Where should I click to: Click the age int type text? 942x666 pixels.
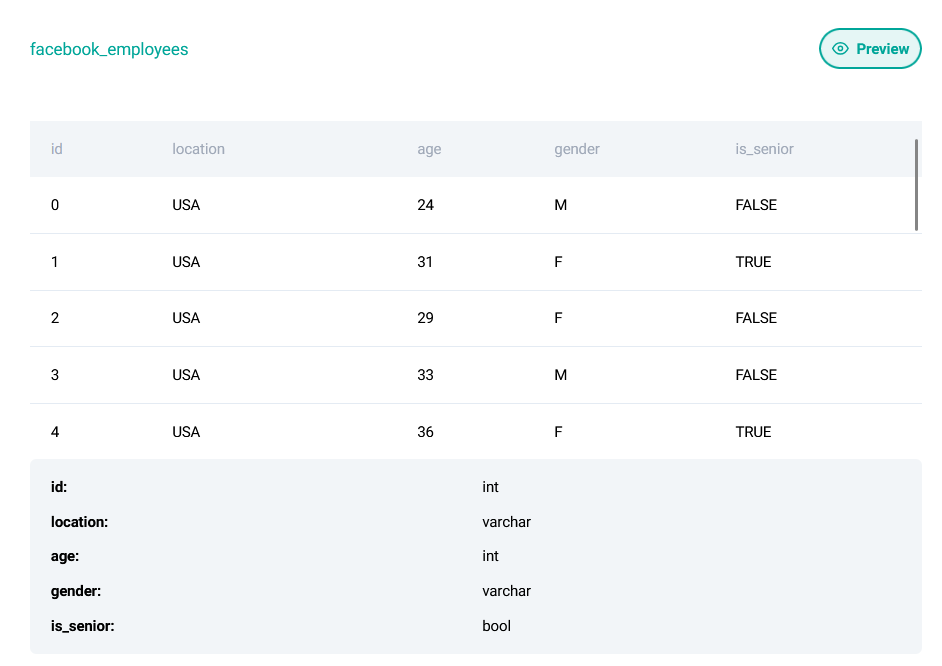[490, 556]
